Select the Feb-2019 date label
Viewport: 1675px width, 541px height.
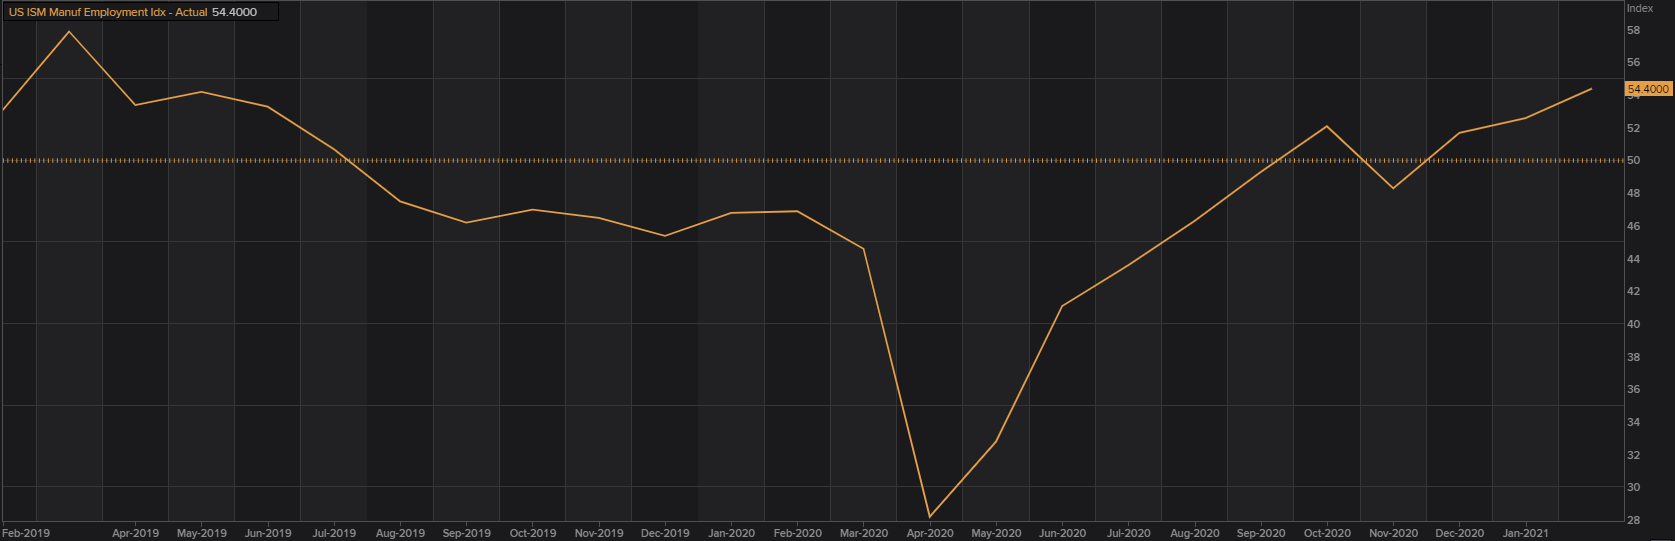pyautogui.click(x=27, y=533)
